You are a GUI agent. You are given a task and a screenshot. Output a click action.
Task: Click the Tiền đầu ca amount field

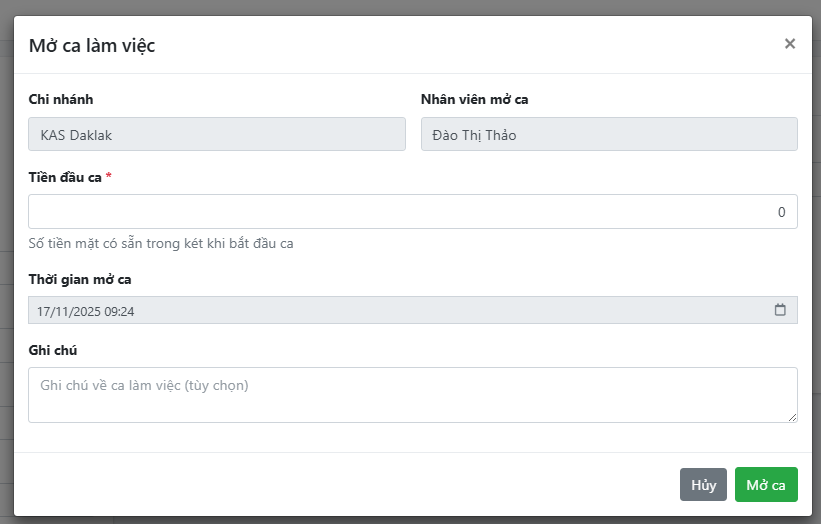(412, 212)
